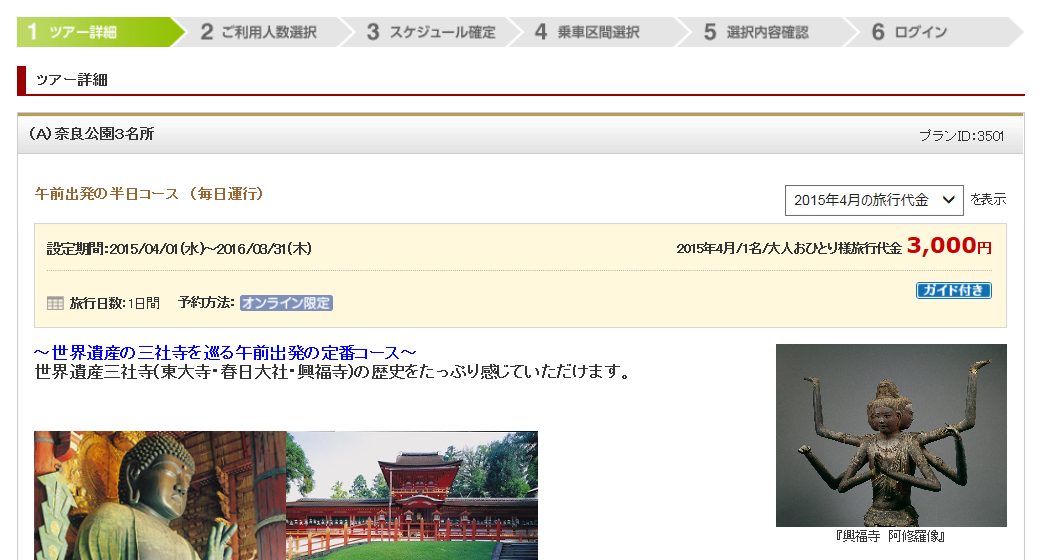Click the 『興福寺 阿修羅像』 caption
Image resolution: width=1045 pixels, height=560 pixels.
(x=891, y=536)
